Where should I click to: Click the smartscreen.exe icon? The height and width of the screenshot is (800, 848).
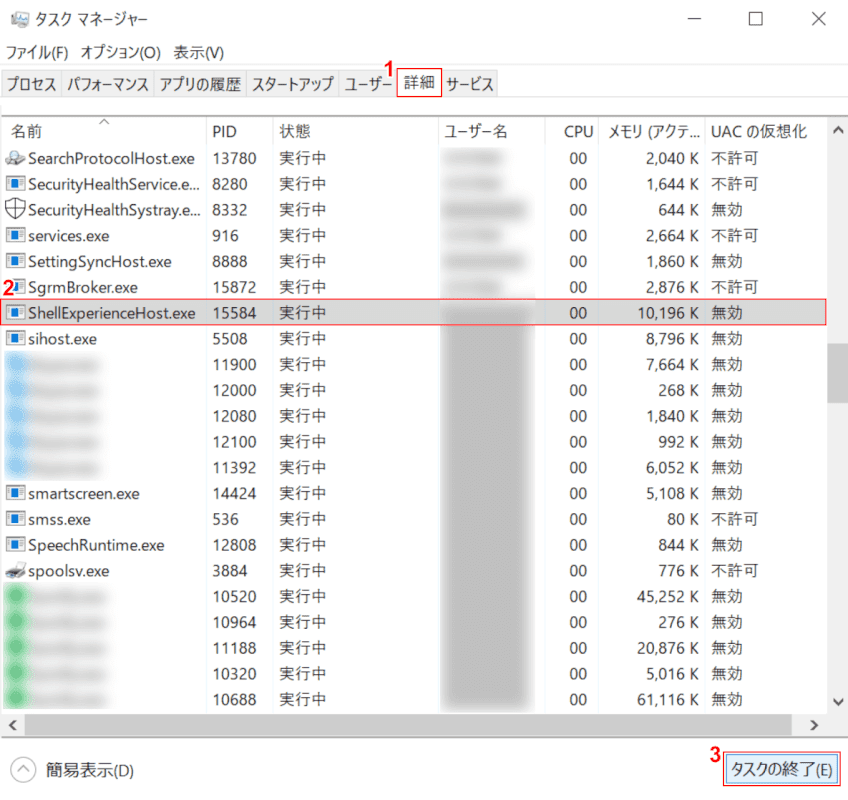coord(15,493)
